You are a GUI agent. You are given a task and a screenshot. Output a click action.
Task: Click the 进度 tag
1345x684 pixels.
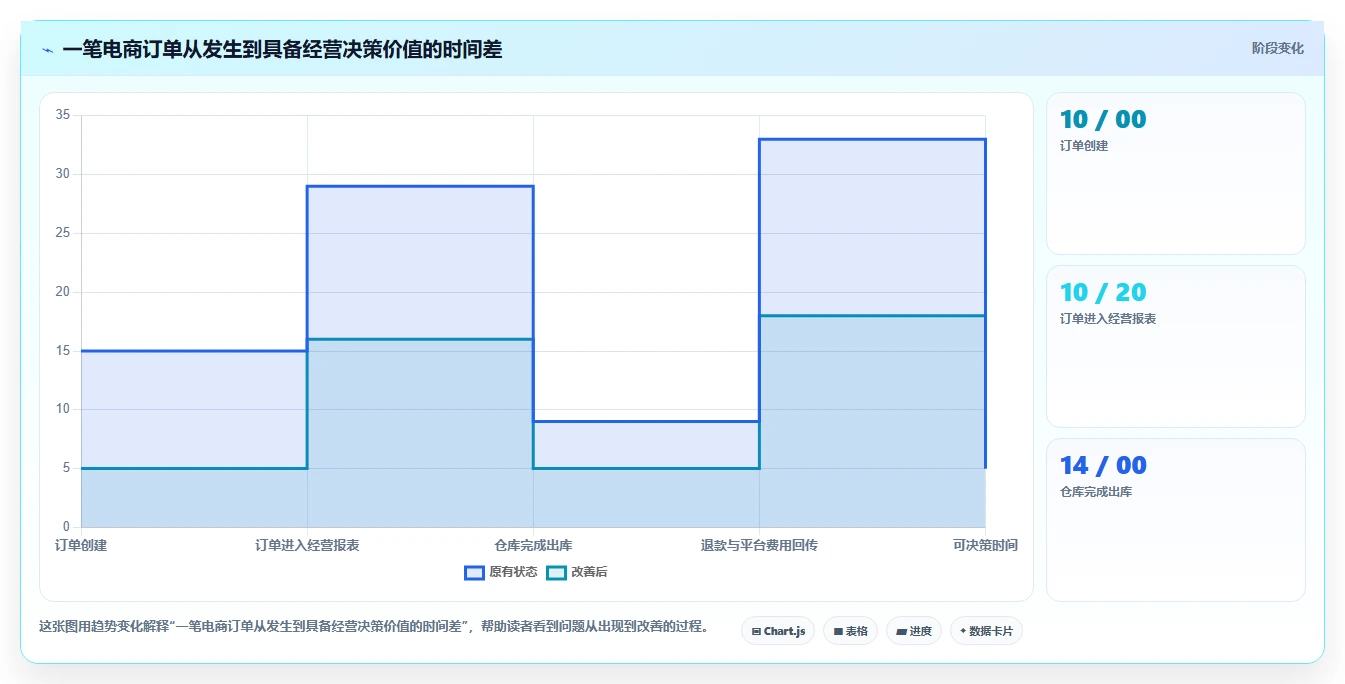914,631
